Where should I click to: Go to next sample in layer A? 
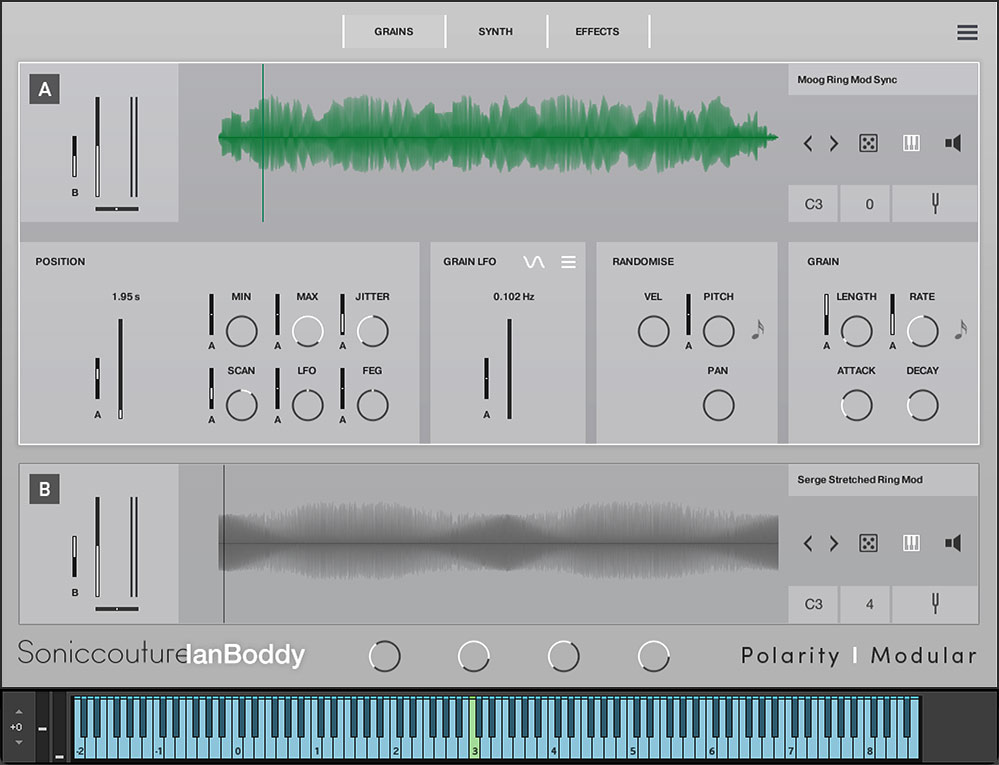834,143
